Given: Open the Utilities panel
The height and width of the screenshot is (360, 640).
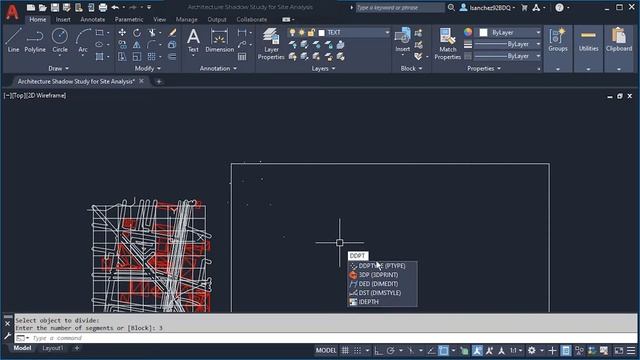Looking at the screenshot, I should tap(588, 48).
